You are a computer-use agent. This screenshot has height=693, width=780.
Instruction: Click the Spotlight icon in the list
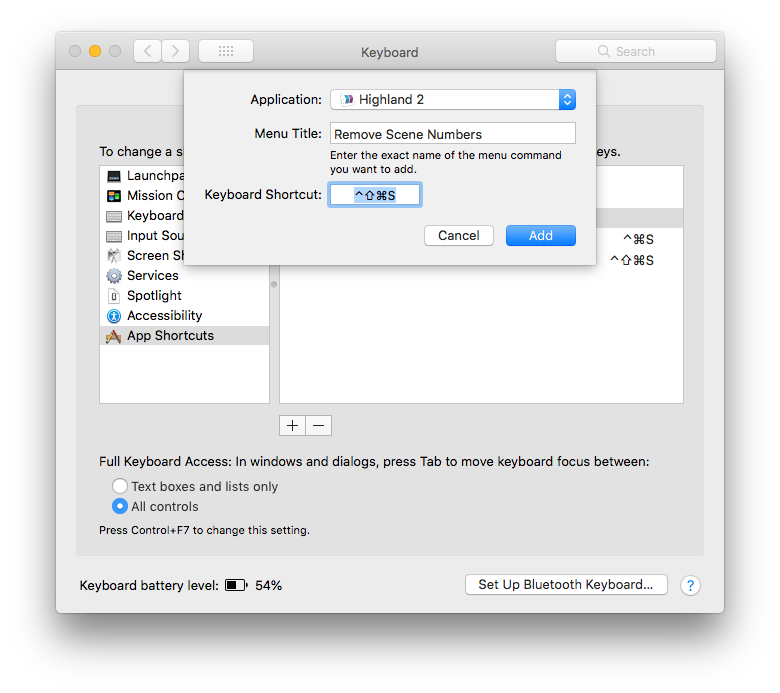click(x=114, y=296)
